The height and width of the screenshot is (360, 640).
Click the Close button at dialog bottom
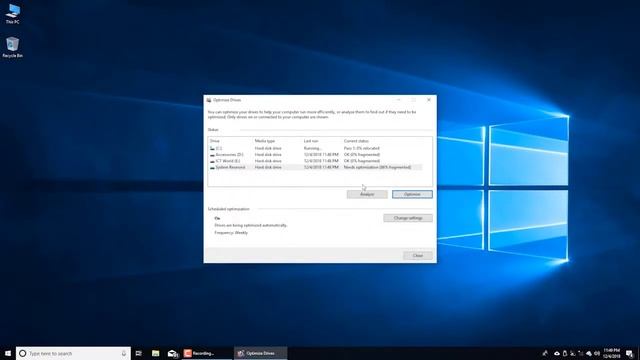pyautogui.click(x=418, y=256)
